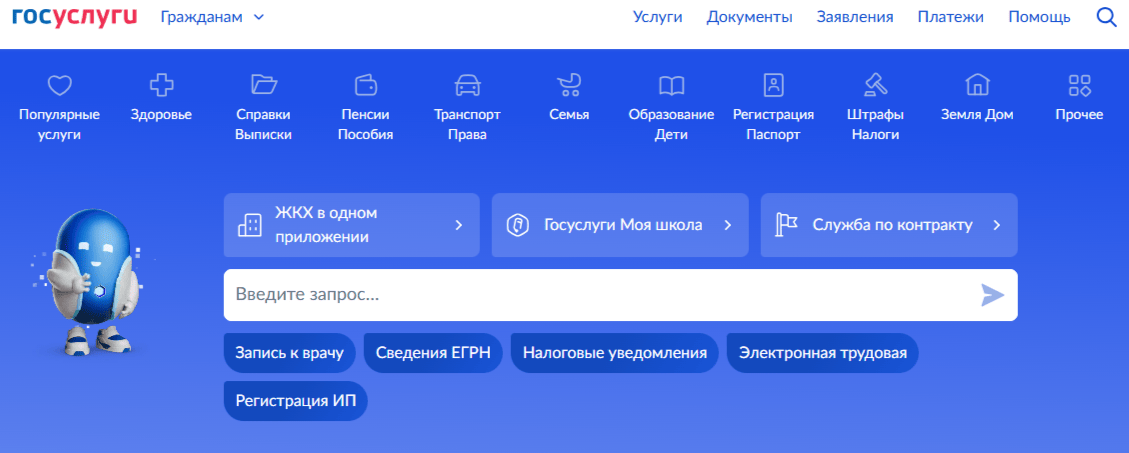Open the Пенсии Пособия wallet icon
1129x453 pixels.
click(365, 84)
